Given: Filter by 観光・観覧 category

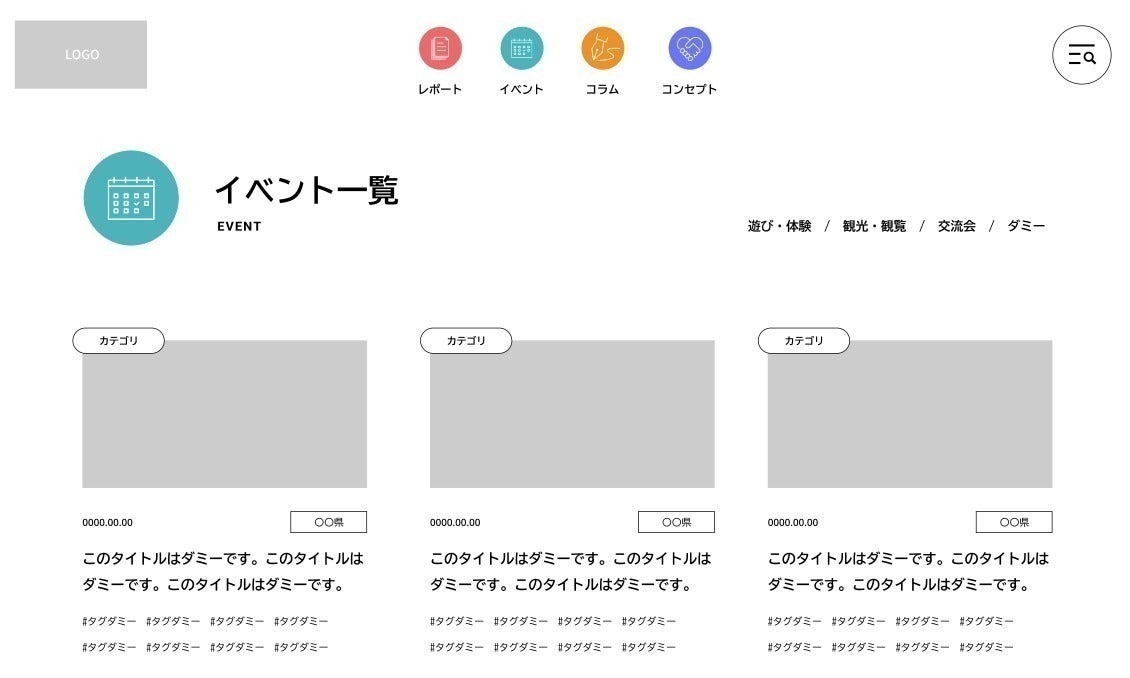Looking at the screenshot, I should pyautogui.click(x=874, y=226).
